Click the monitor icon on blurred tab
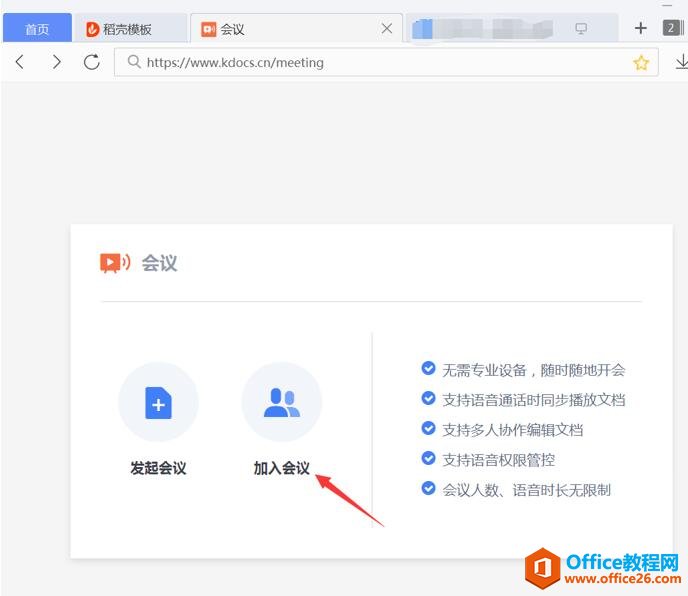688x596 pixels. (x=581, y=29)
